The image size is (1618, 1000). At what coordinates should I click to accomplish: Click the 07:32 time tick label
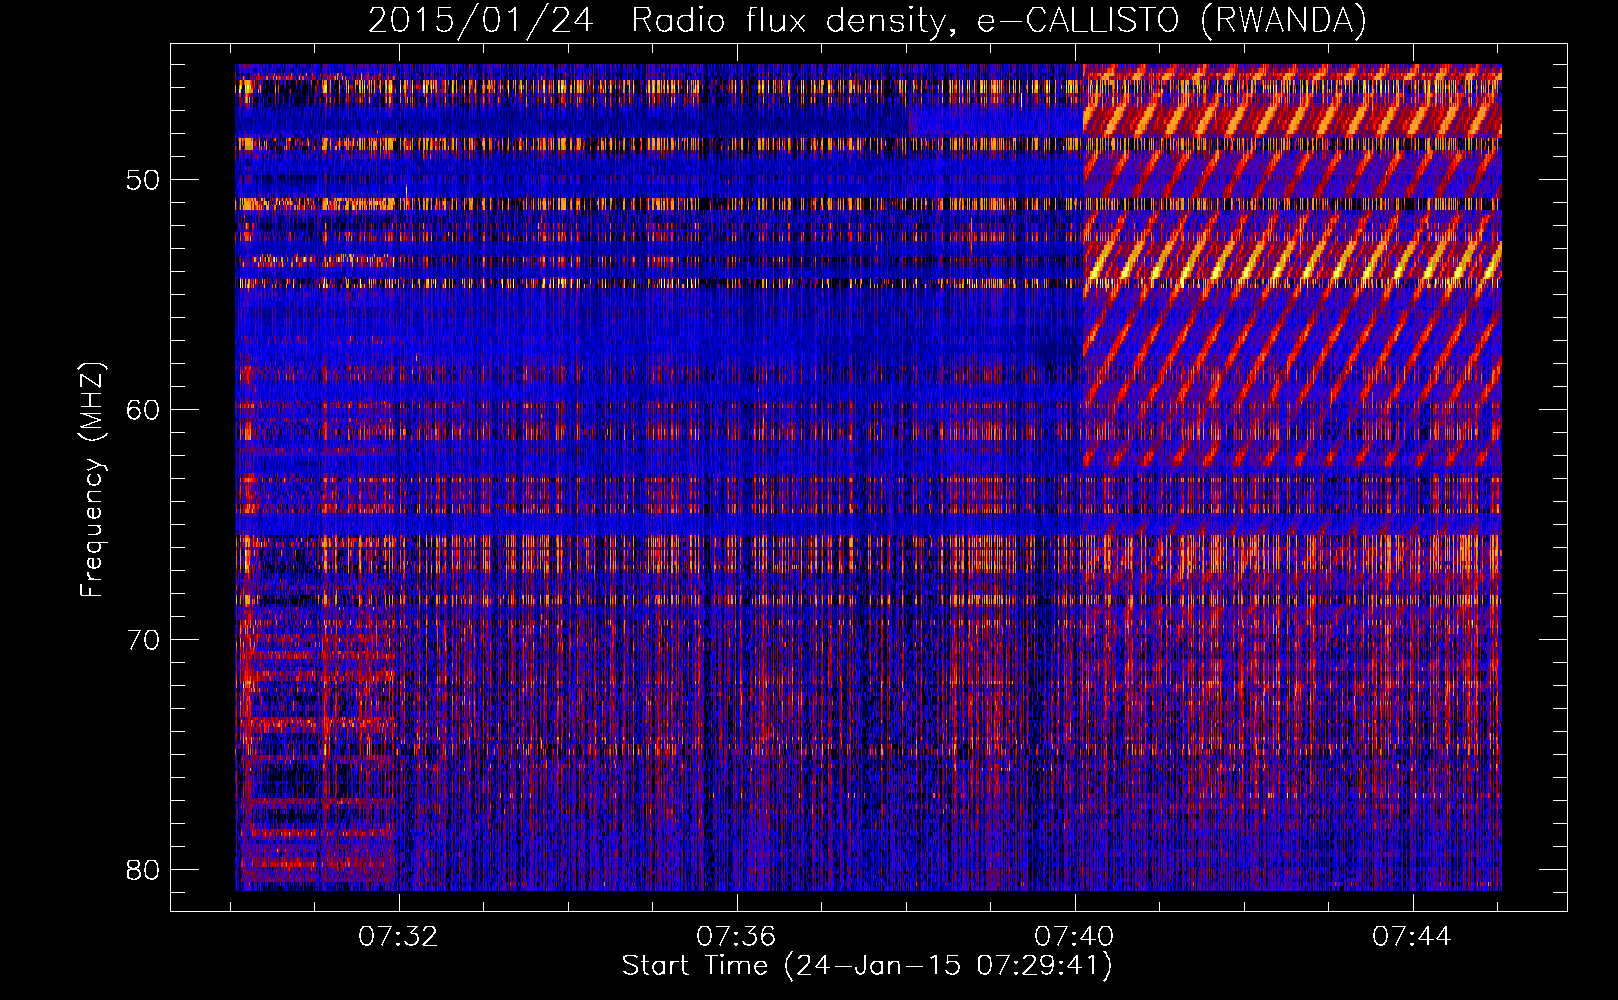(399, 937)
